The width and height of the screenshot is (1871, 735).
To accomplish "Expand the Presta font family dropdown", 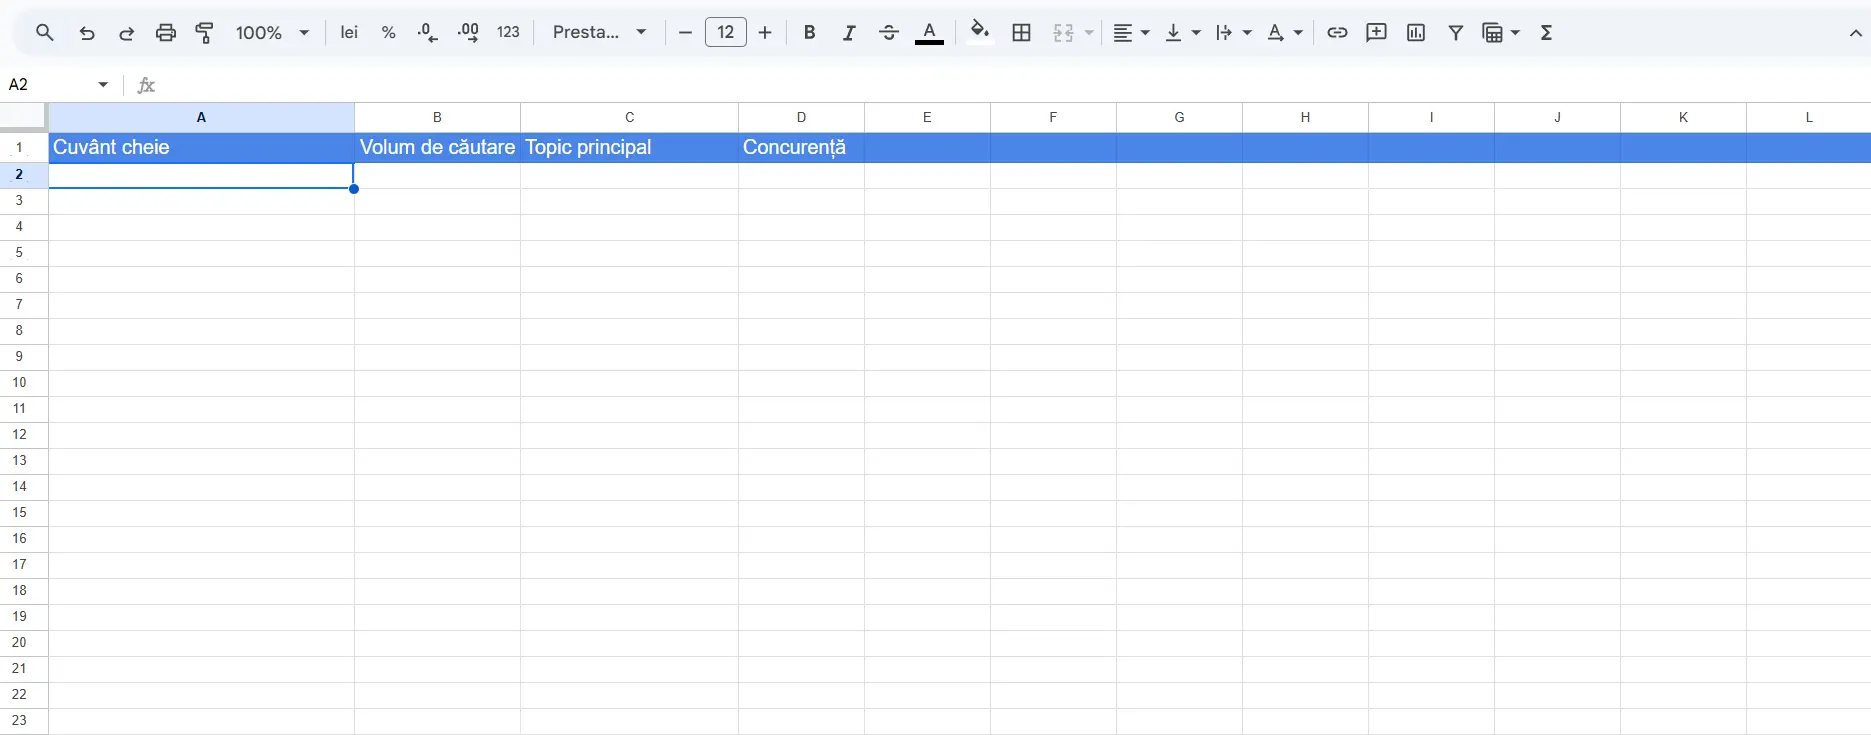I will (599, 33).
